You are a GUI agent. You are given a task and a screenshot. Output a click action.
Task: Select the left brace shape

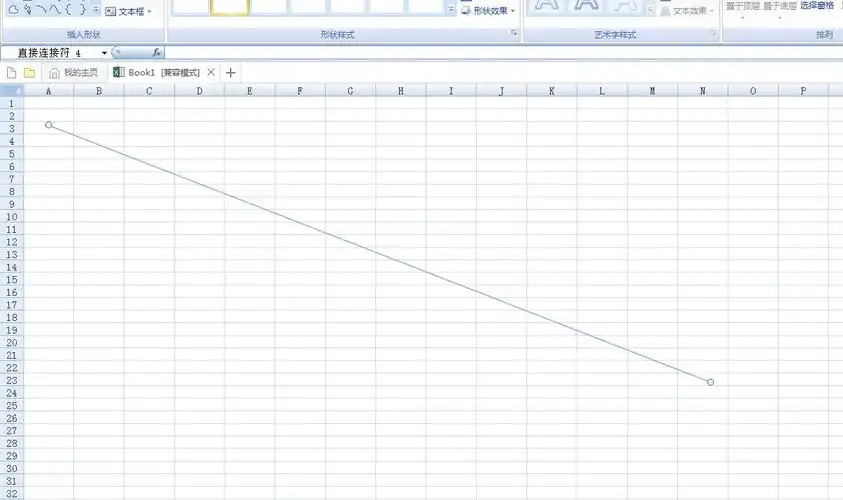(x=68, y=9)
